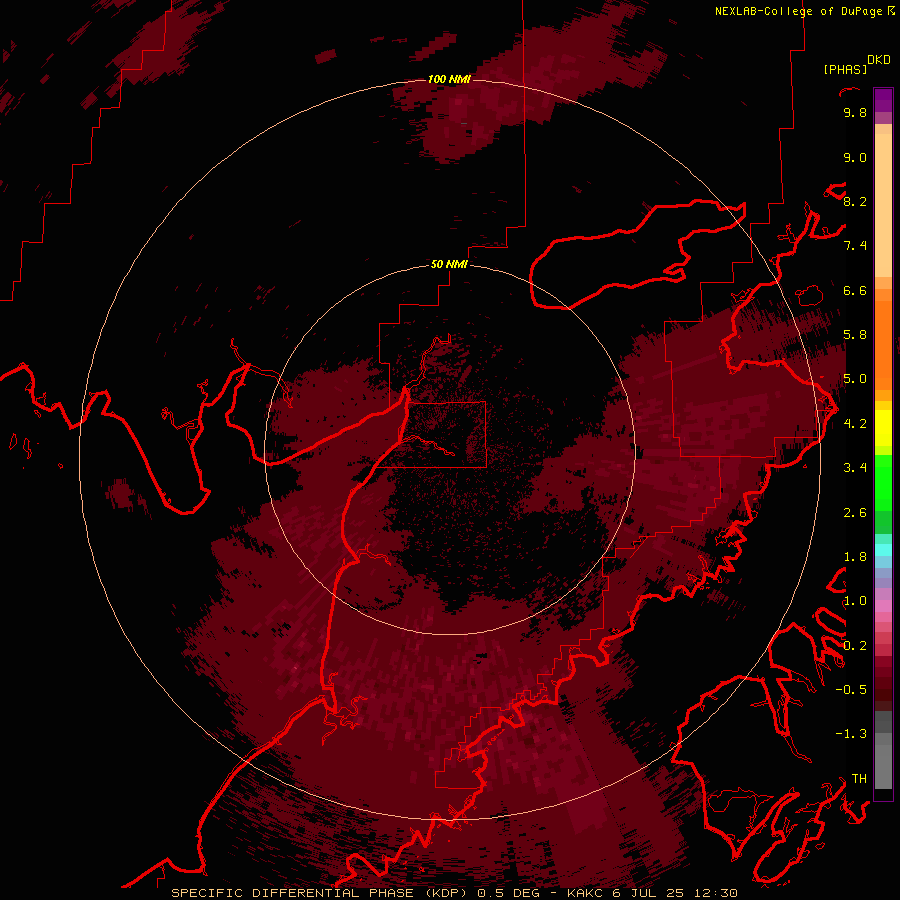Click the 5.8 legend value
Screen dimensions: 900x900
855,335
